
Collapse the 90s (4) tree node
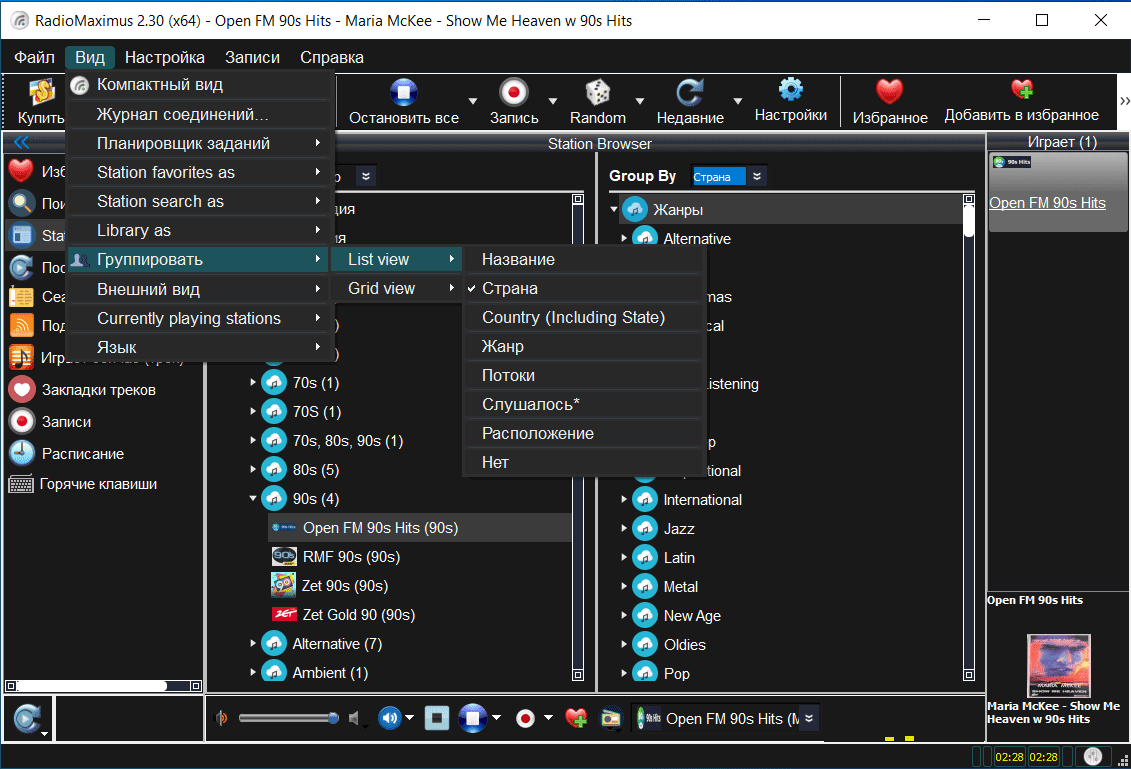pyautogui.click(x=253, y=498)
